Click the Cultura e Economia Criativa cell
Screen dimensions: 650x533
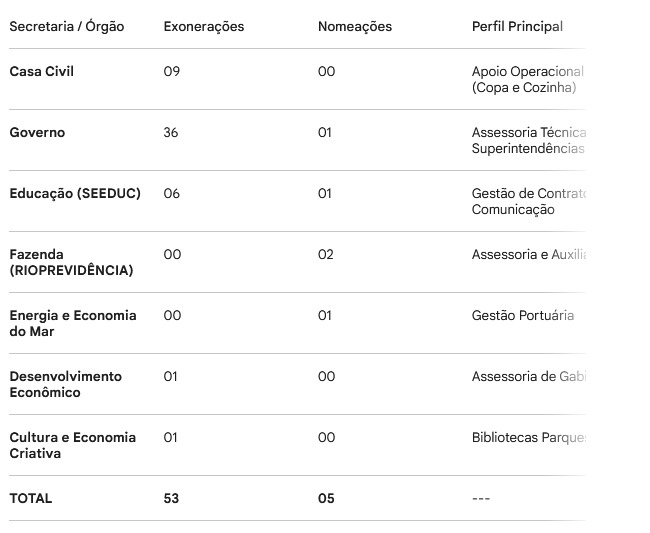coord(73,445)
